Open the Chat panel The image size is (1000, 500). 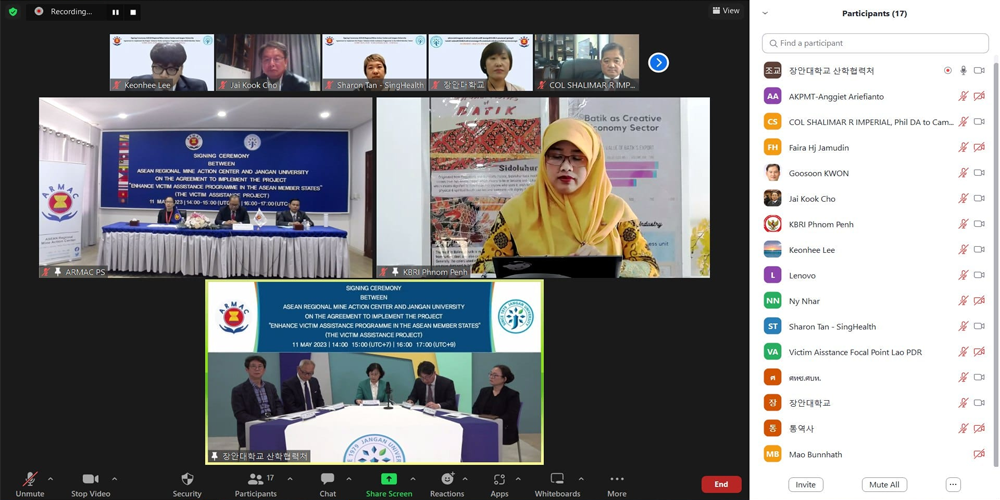[327, 480]
